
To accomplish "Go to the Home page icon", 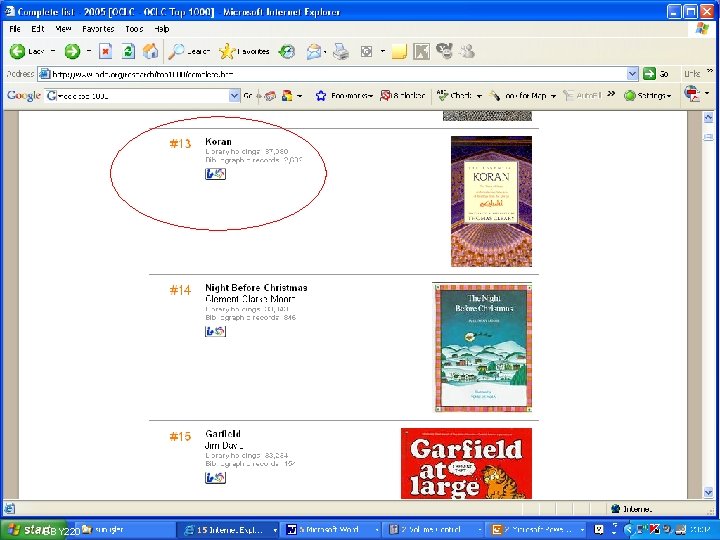I will tap(150, 51).
